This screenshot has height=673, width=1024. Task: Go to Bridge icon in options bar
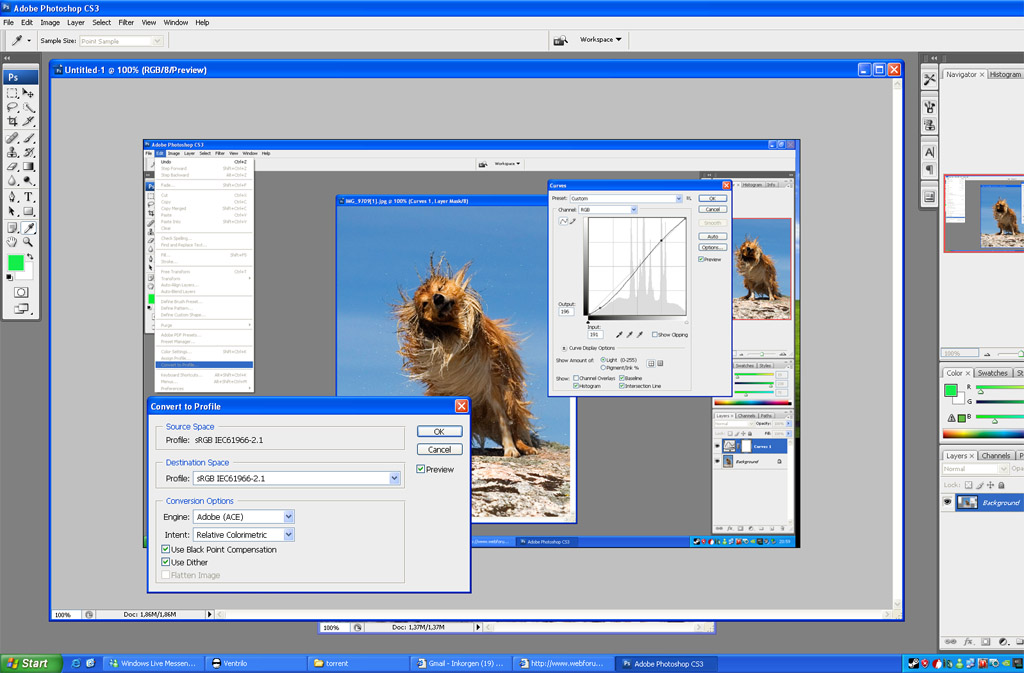(560, 40)
